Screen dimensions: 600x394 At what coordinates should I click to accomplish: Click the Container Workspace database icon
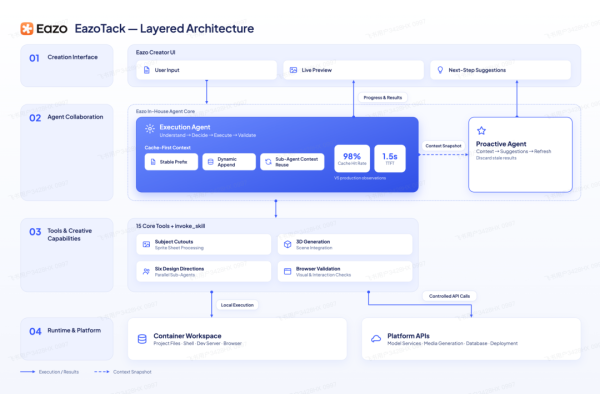(142, 339)
